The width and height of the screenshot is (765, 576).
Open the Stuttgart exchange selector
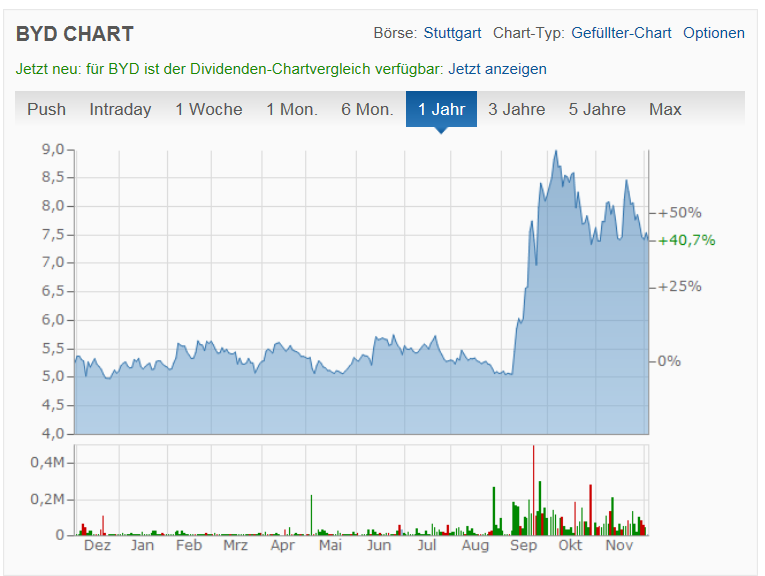452,33
